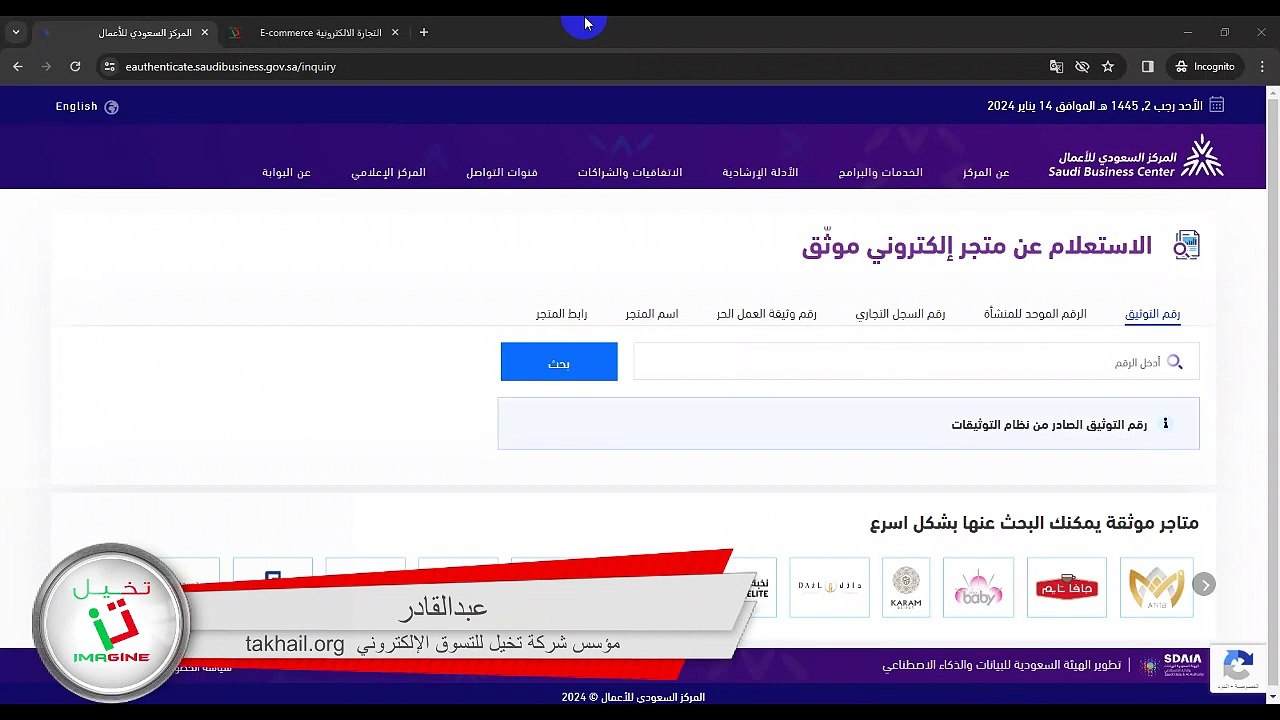Screen dimensions: 1280x720
Task: Translate this page icon
Action: (x=1056, y=66)
